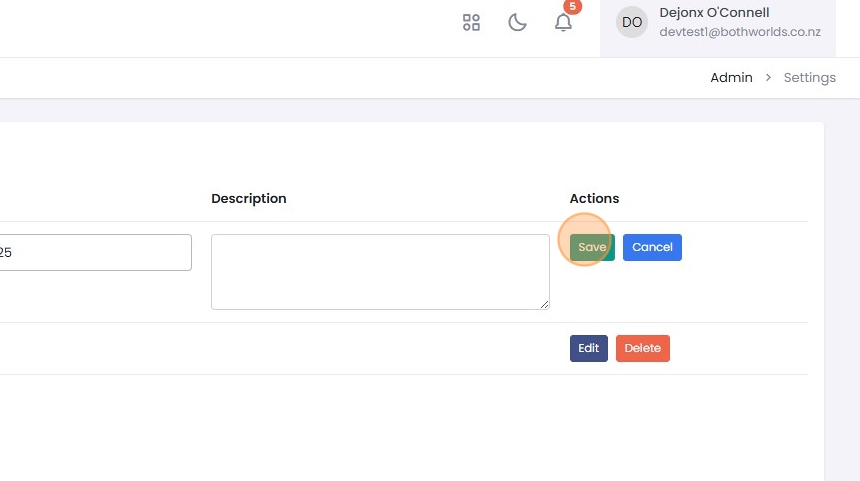860x481 pixels.
Task: Click the DO user avatar circle
Action: pos(632,22)
